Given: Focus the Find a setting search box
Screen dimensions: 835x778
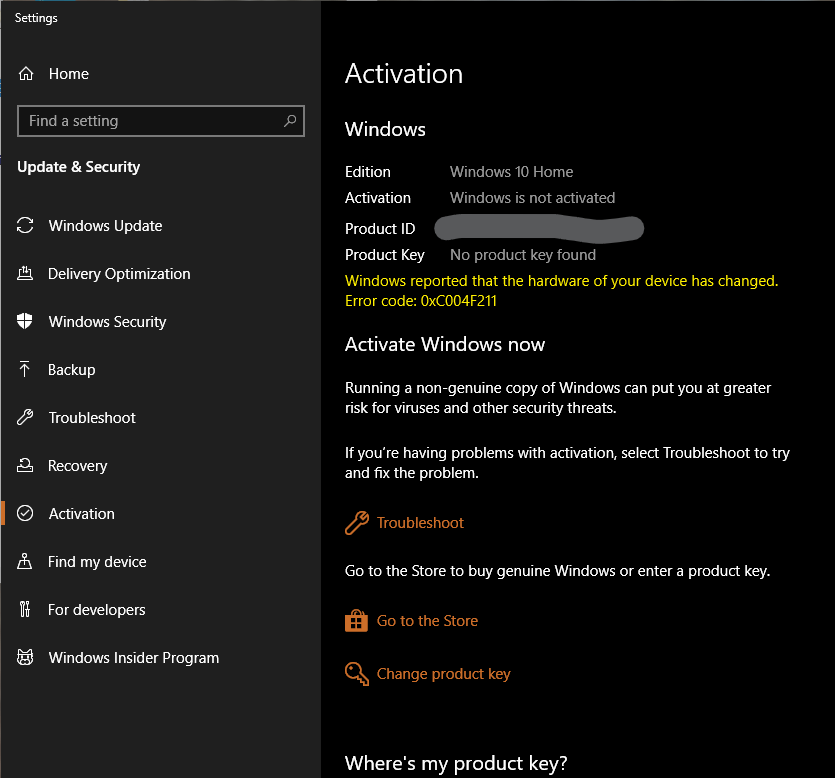Looking at the screenshot, I should tap(161, 121).
